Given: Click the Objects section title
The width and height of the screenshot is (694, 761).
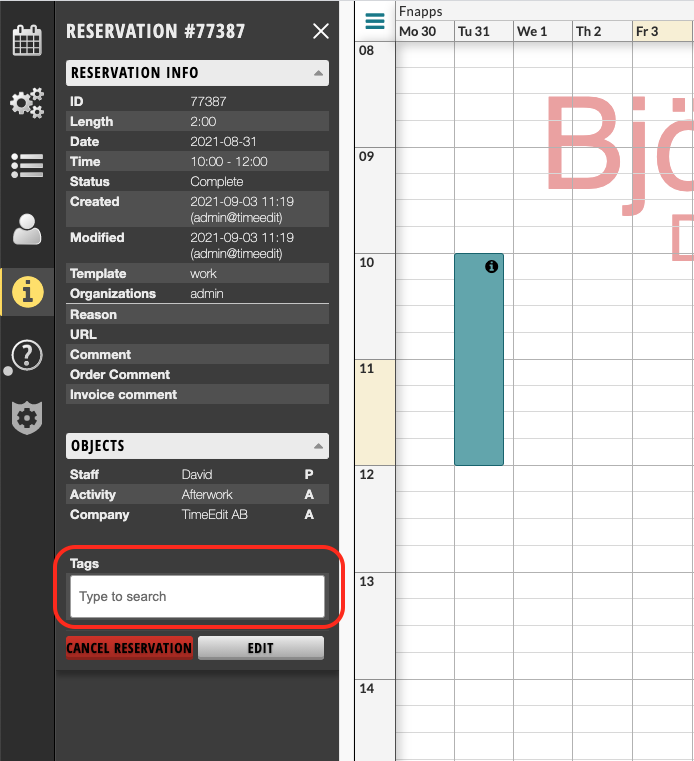Looking at the screenshot, I should (x=98, y=446).
